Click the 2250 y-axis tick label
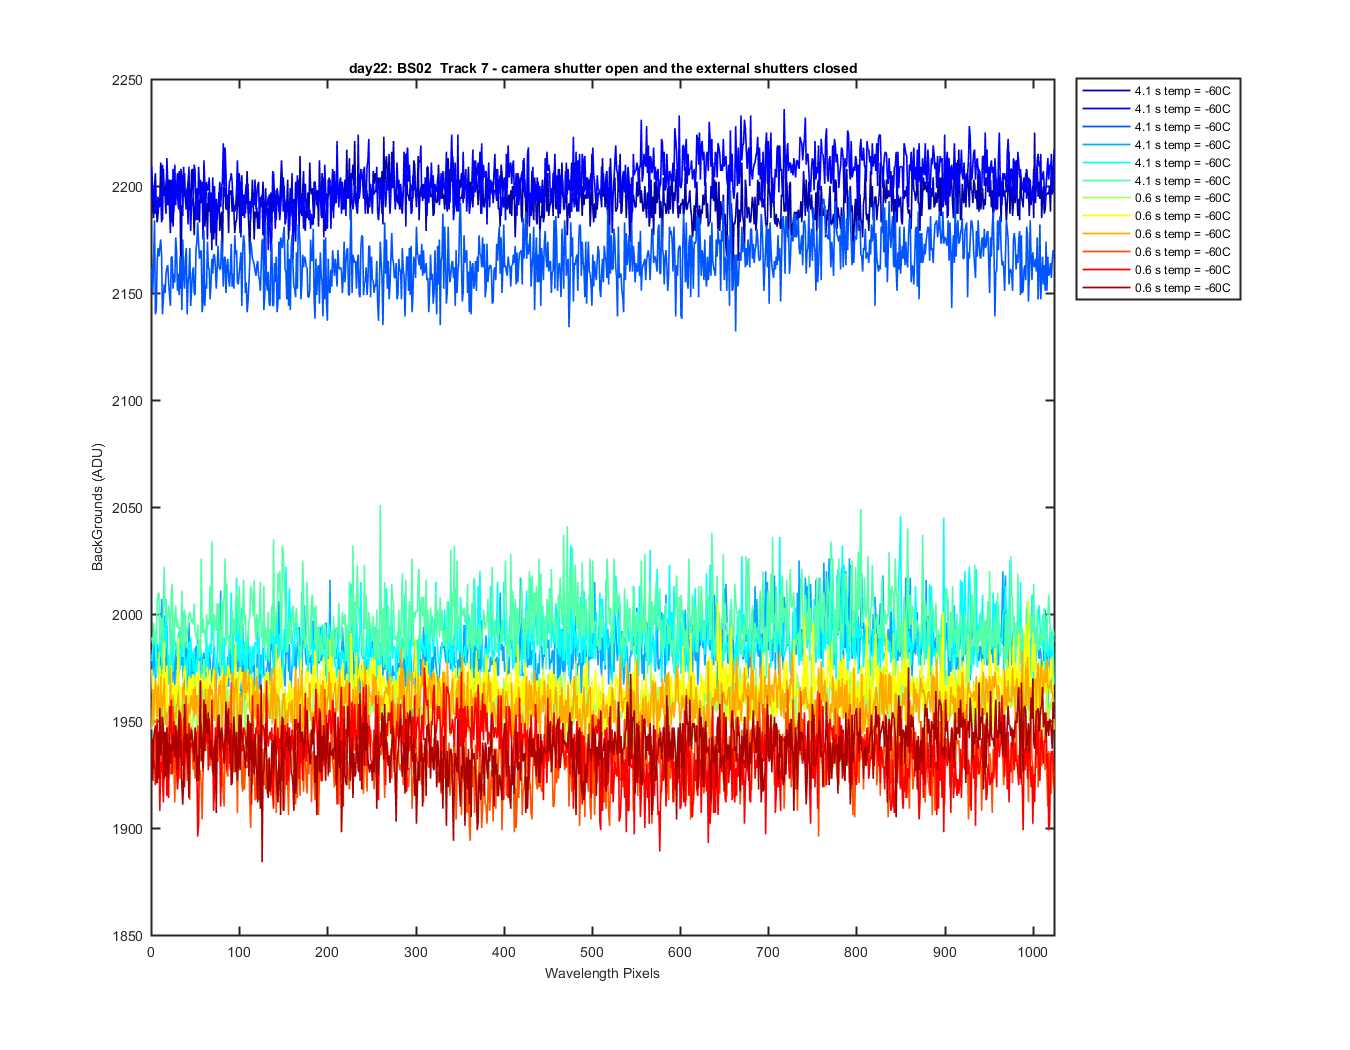The height and width of the screenshot is (1050, 1350). (x=128, y=80)
